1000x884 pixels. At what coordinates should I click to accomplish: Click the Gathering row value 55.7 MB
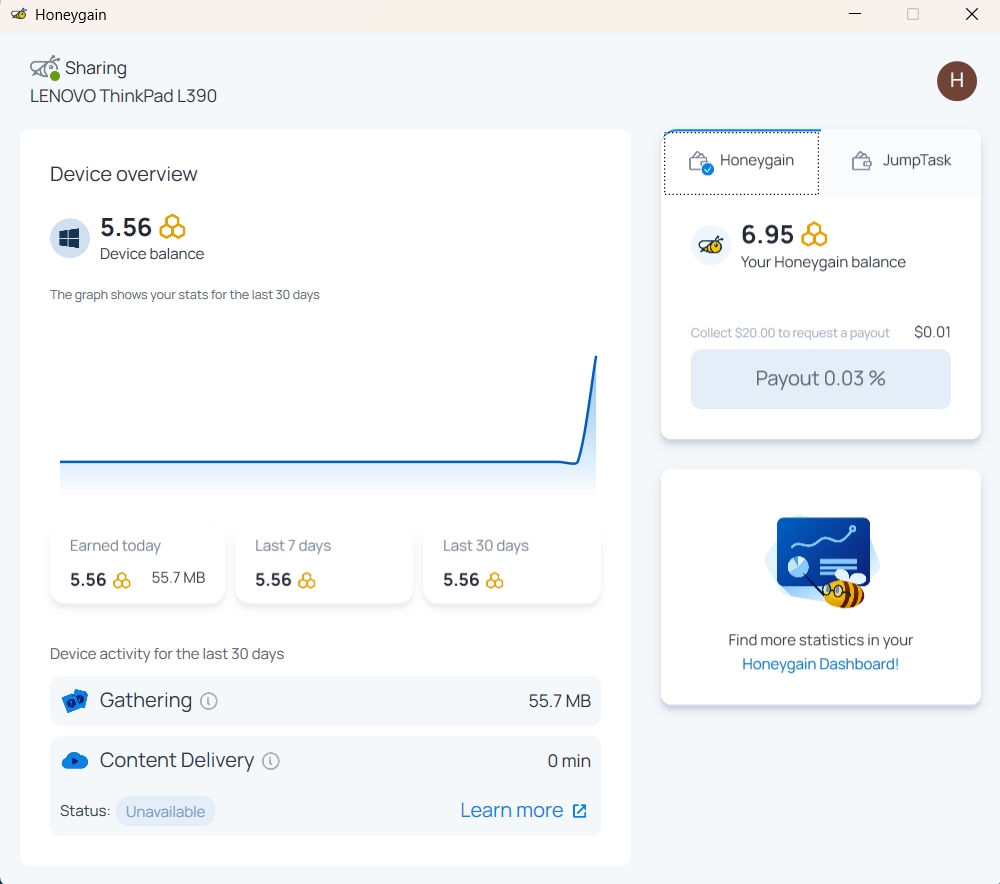(559, 701)
